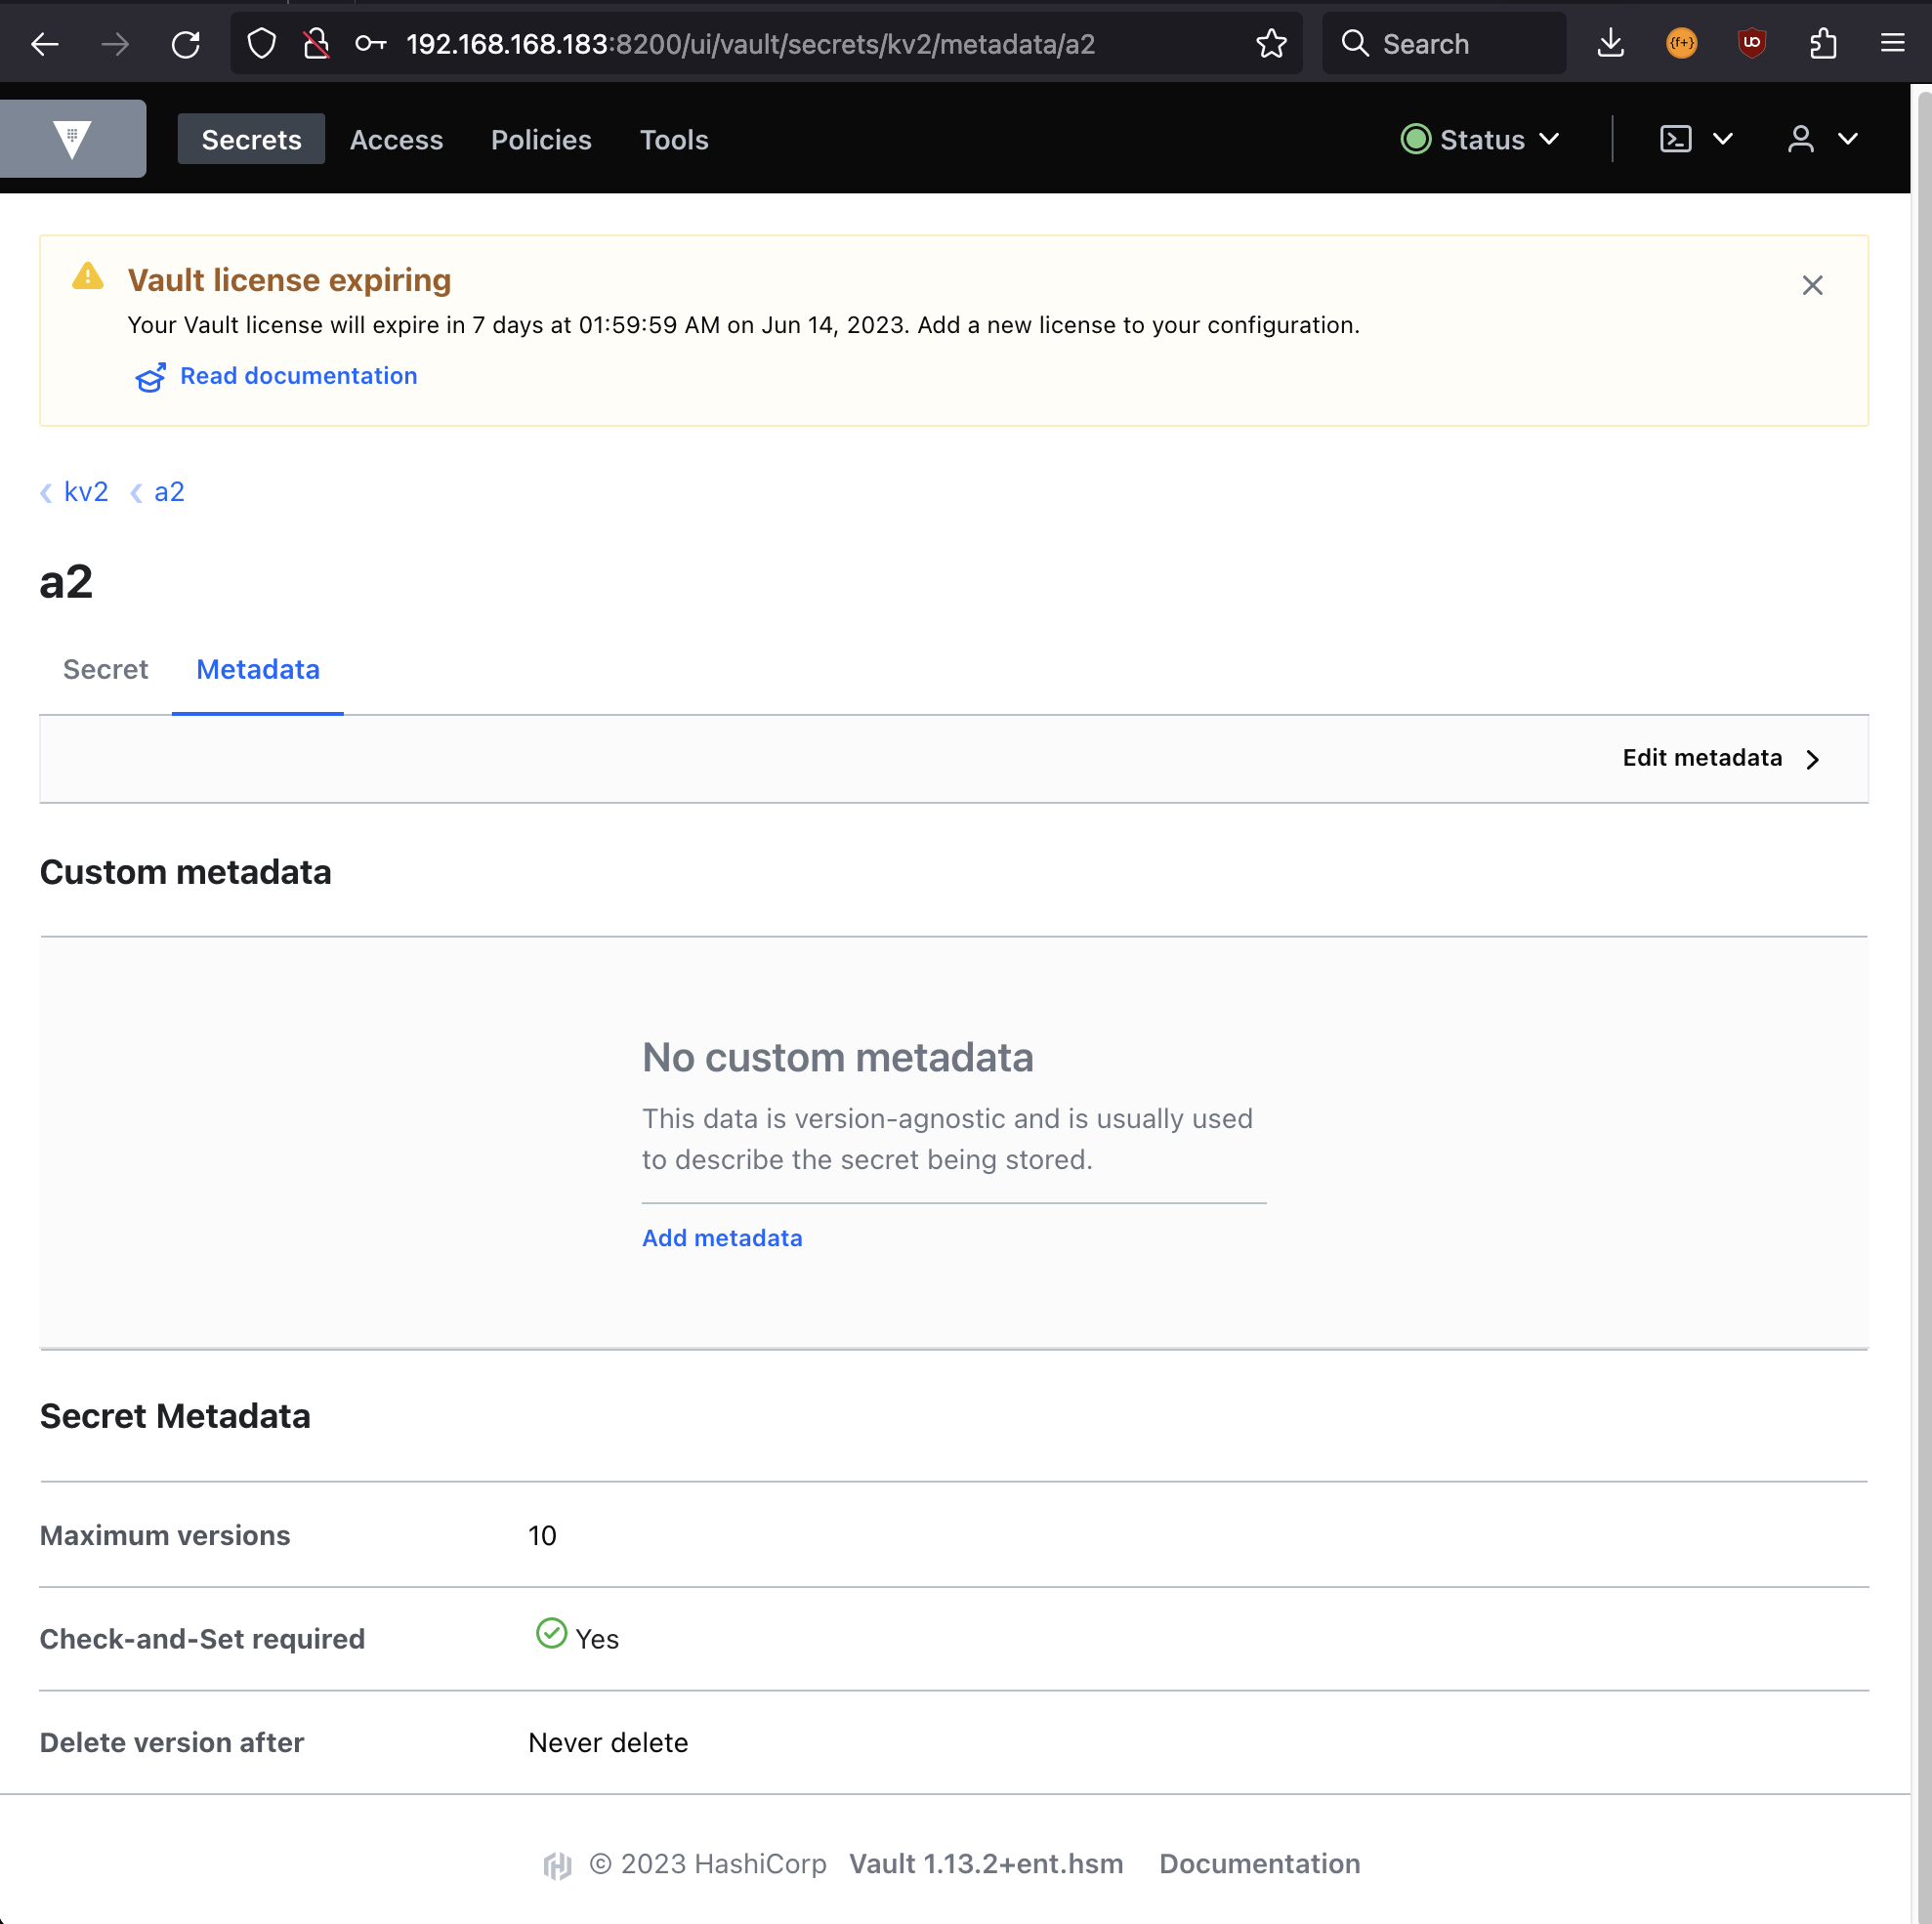Viewport: 1932px width, 1924px height.
Task: Toggle Check-and-Set required setting
Action: [550, 1639]
